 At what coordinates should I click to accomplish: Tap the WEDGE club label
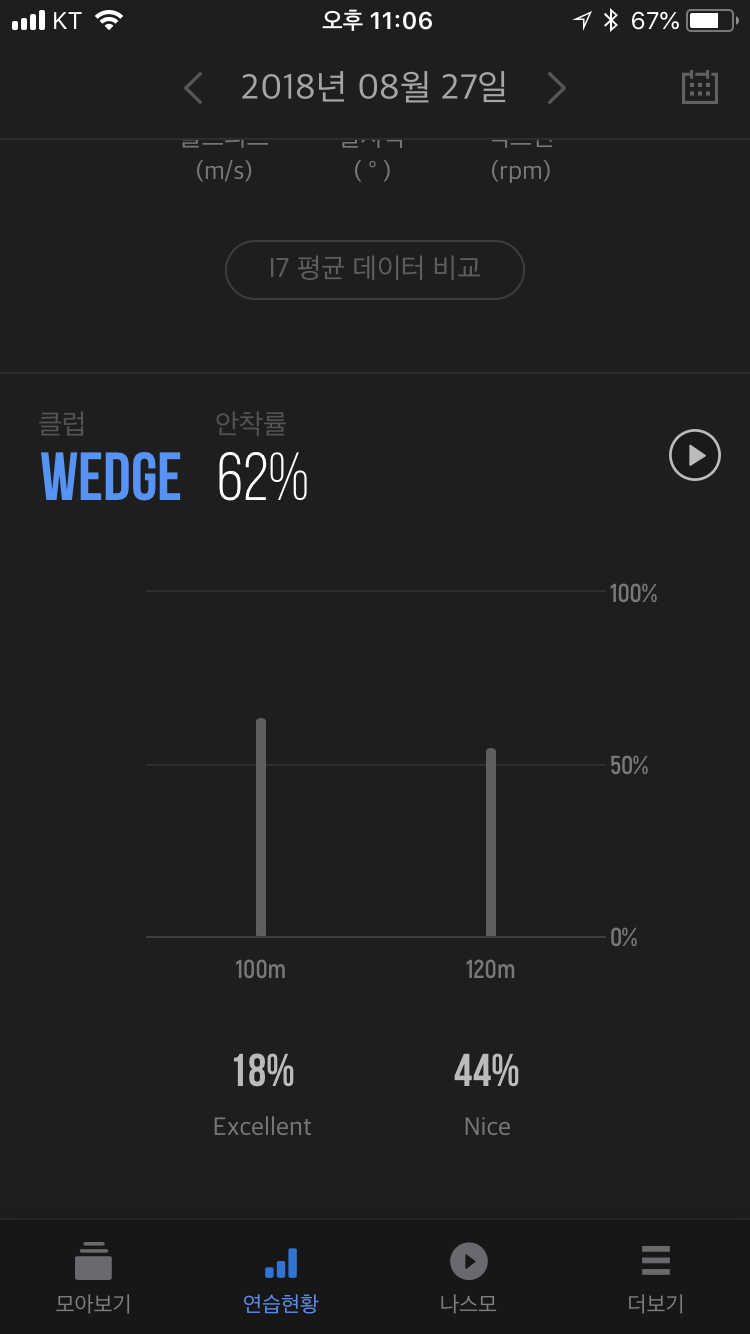pos(111,478)
